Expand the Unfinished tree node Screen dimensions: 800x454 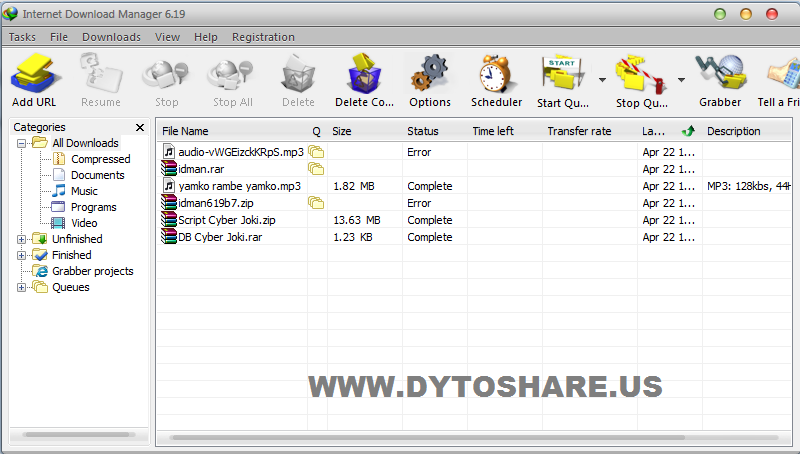tap(21, 239)
